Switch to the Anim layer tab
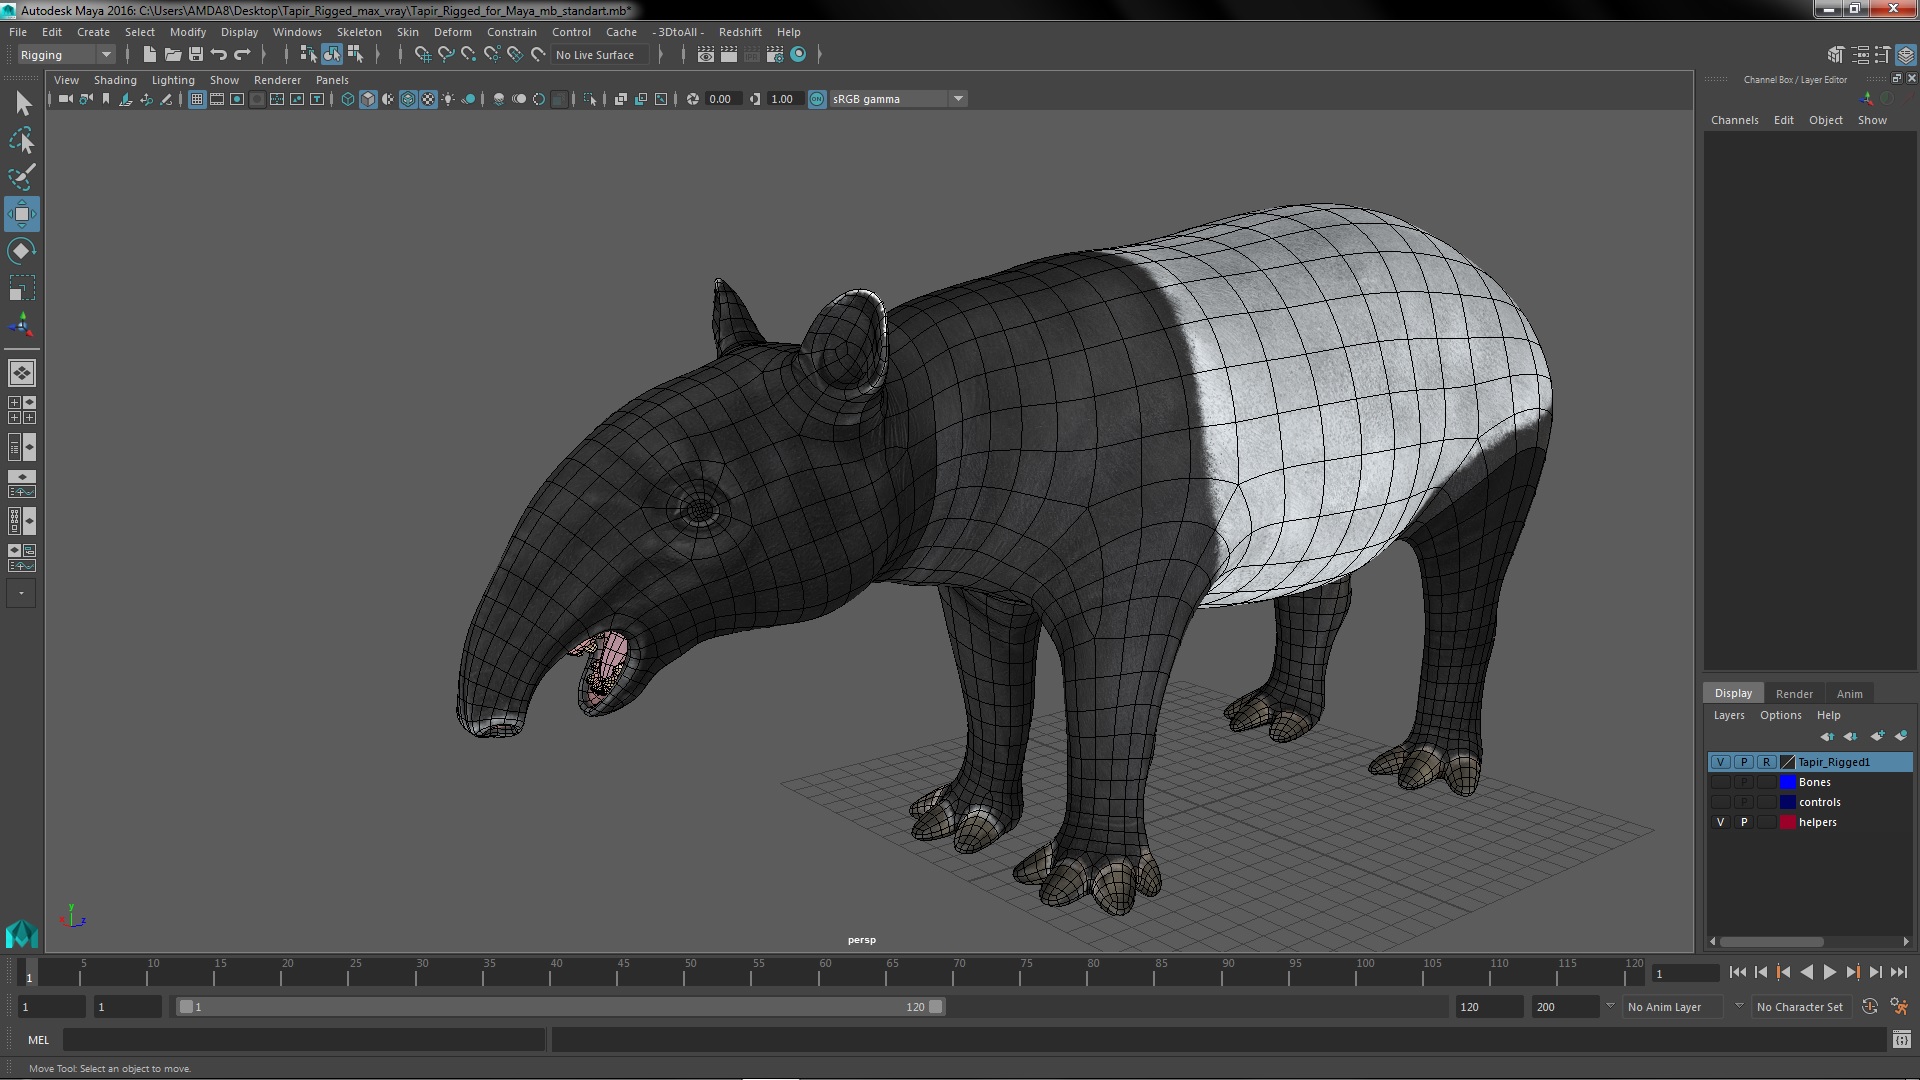1920x1080 pixels. 1849,694
